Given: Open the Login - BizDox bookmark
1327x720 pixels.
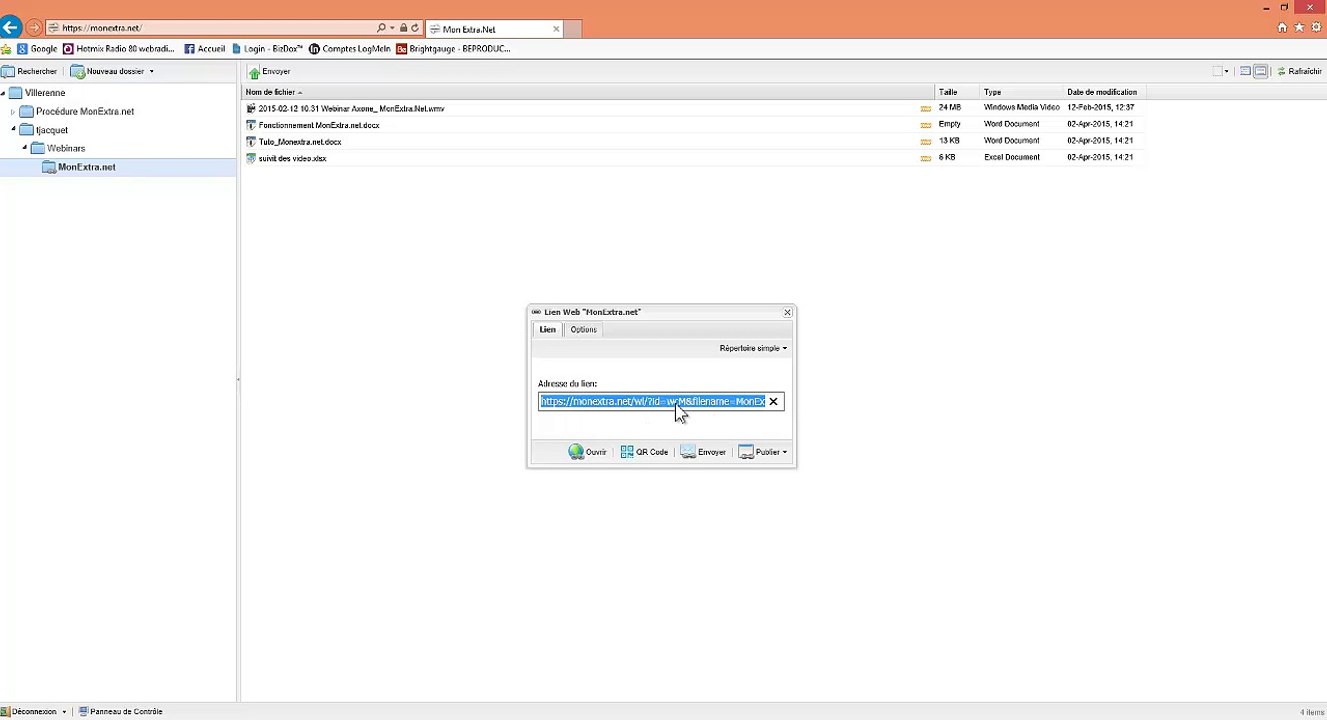Looking at the screenshot, I should [x=267, y=48].
